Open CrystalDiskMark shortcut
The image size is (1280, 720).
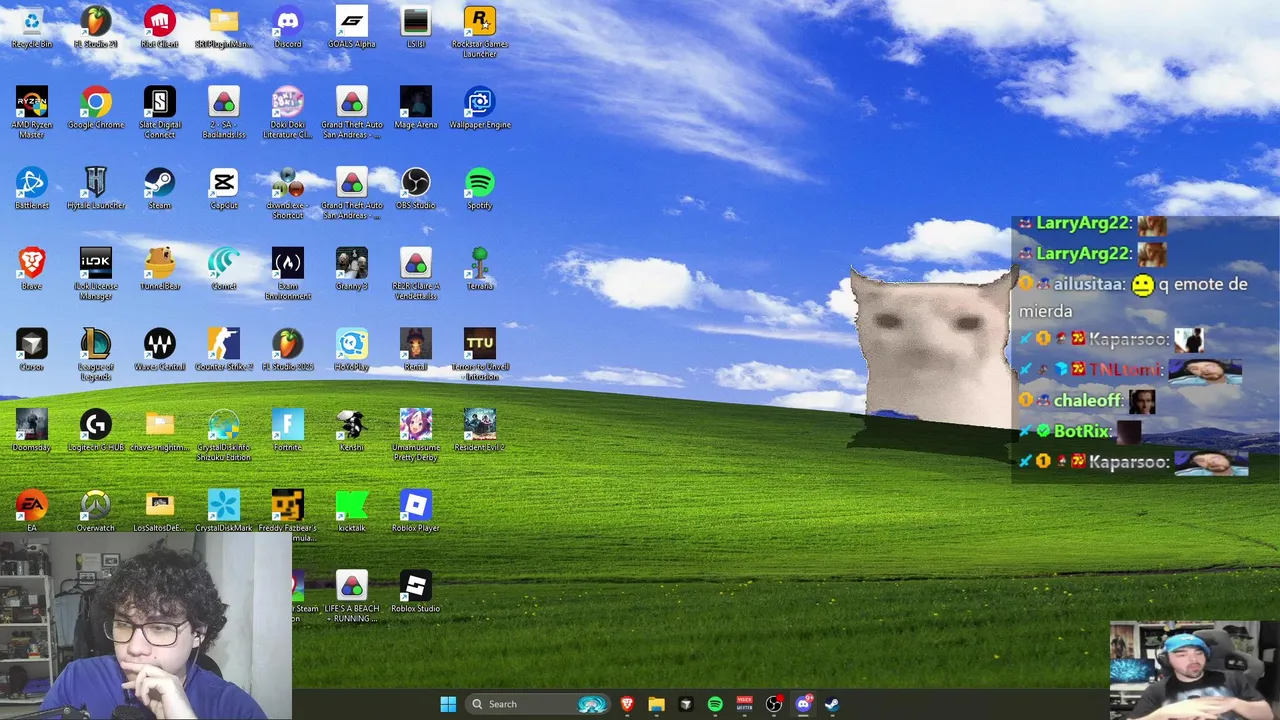224,512
